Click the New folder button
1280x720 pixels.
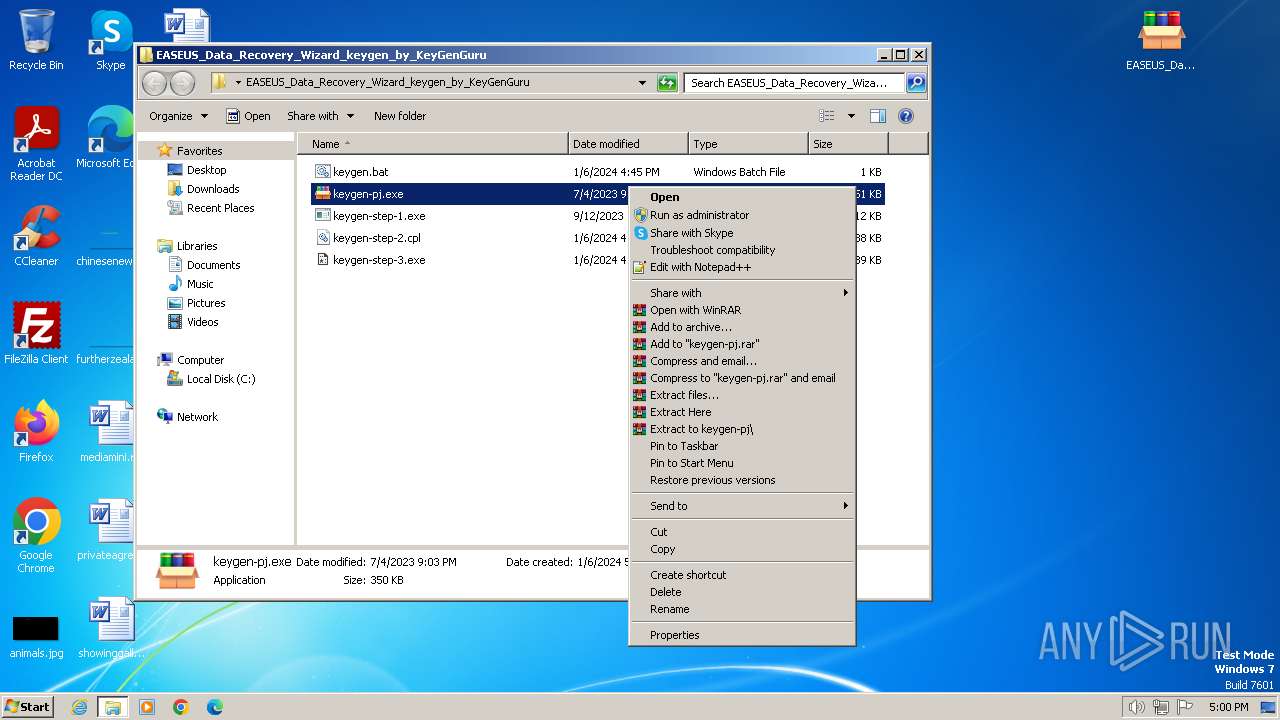click(400, 116)
